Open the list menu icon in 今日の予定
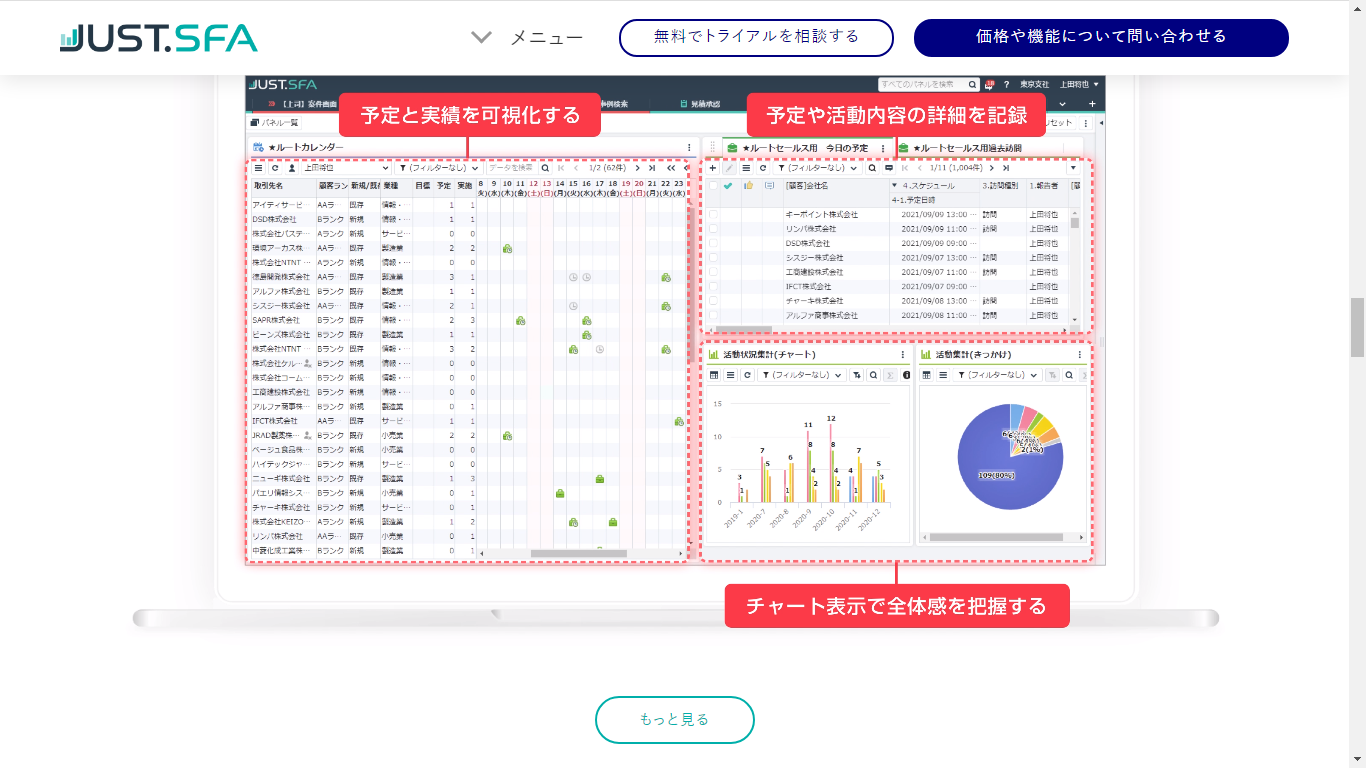This screenshot has width=1366, height=768. 746,168
